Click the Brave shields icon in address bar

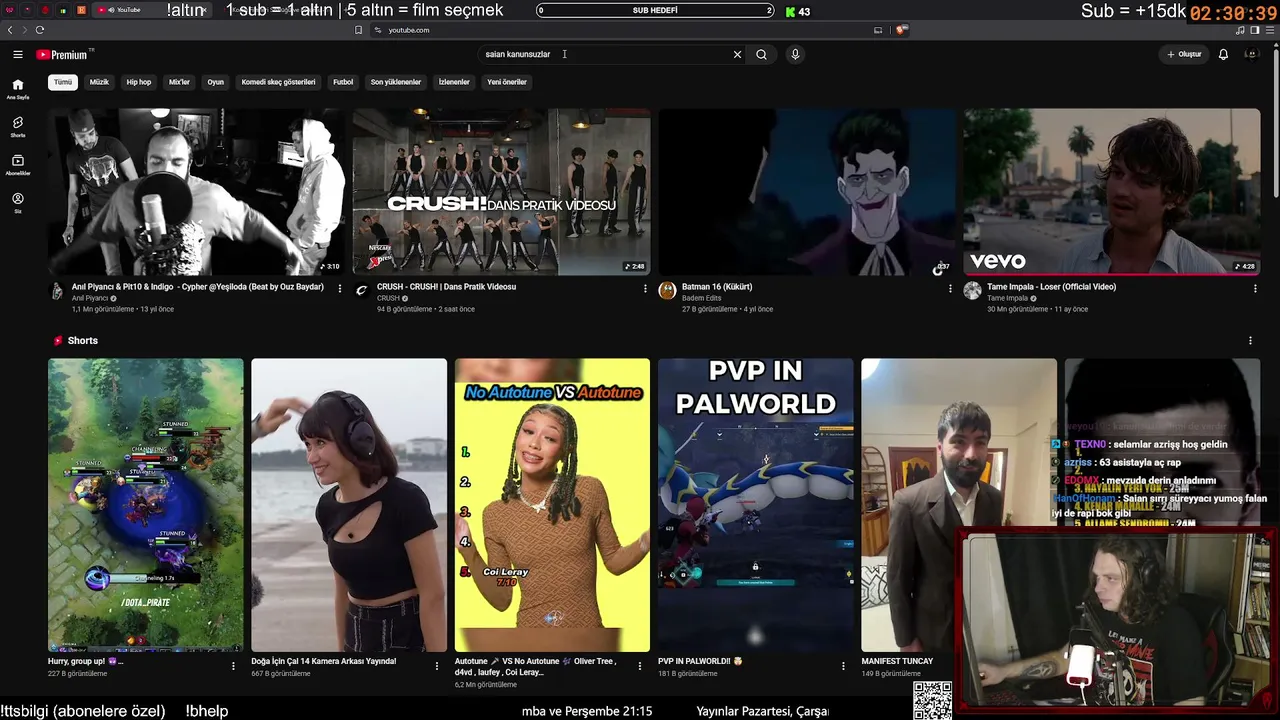(x=901, y=30)
